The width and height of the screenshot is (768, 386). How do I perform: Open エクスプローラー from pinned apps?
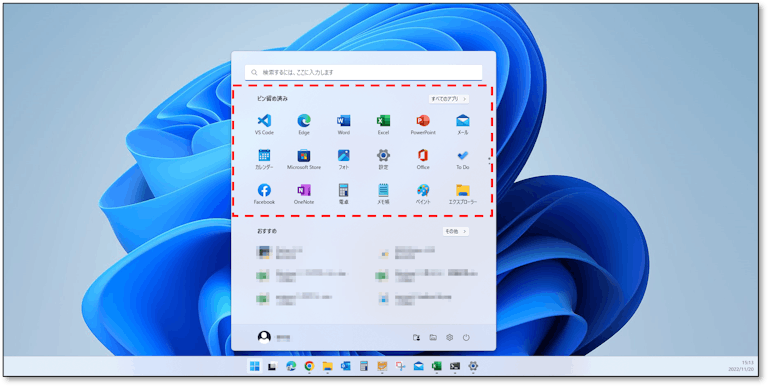462,194
